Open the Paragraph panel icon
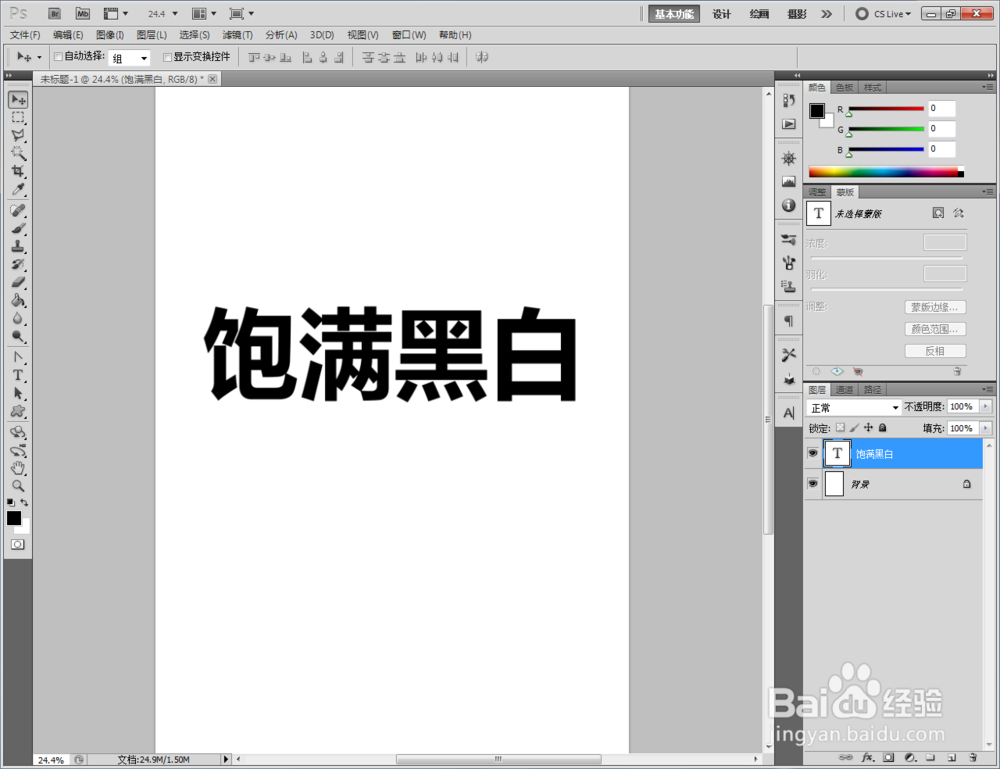This screenshot has height=769, width=1000. 789,320
